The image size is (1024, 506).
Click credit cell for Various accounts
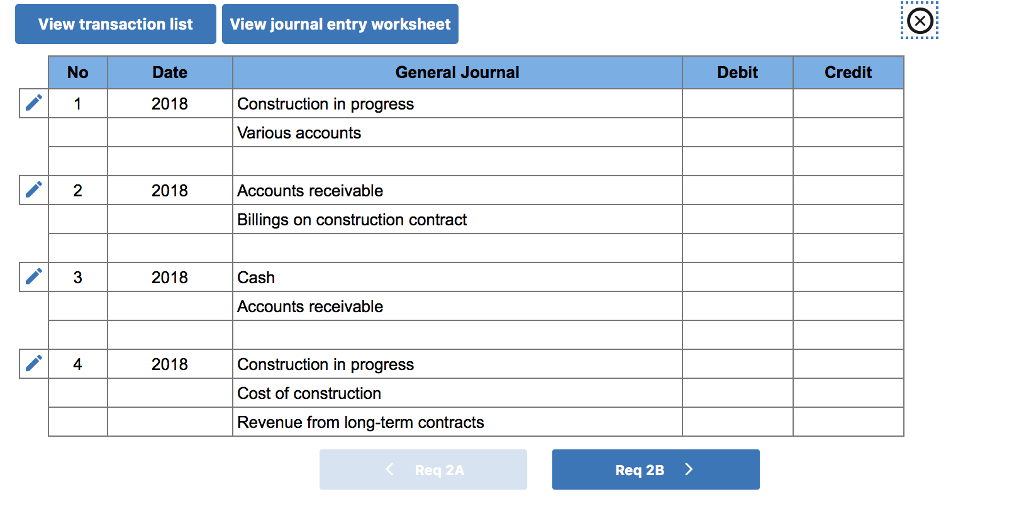point(848,133)
